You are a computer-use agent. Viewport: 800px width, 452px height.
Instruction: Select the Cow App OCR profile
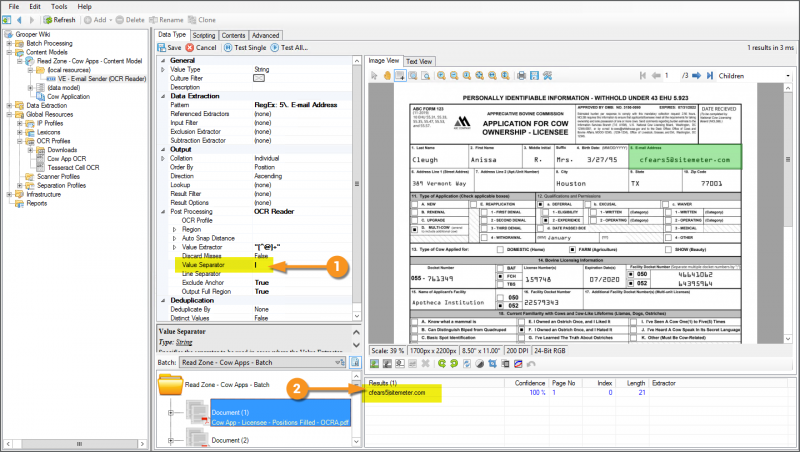click(x=66, y=158)
